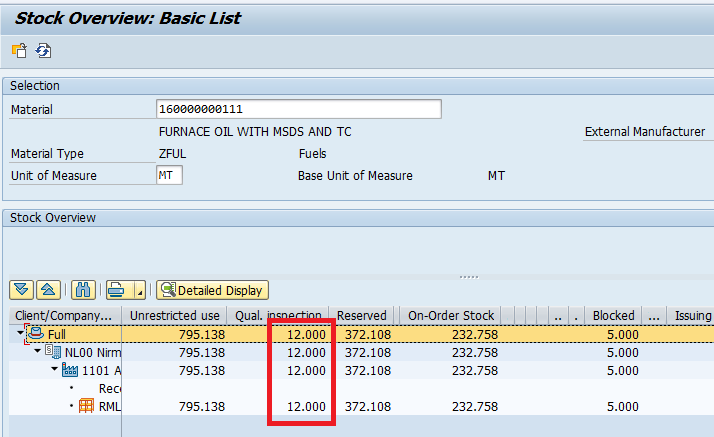Click the Reserved column header
Image resolution: width=714 pixels, height=437 pixels.
coord(361,315)
